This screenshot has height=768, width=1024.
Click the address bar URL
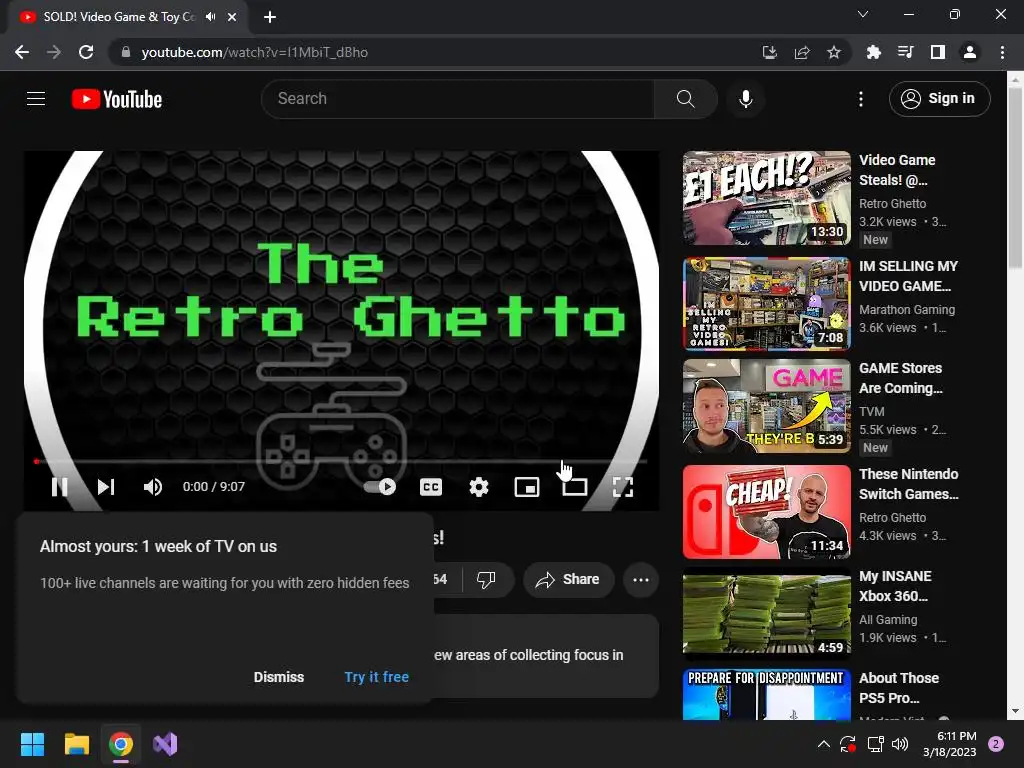coord(255,52)
